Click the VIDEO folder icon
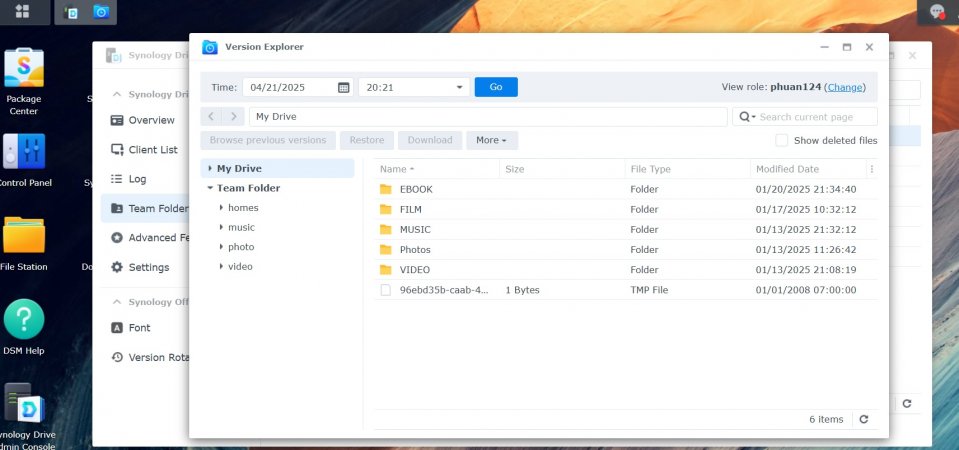Image resolution: width=959 pixels, height=450 pixels. click(385, 270)
